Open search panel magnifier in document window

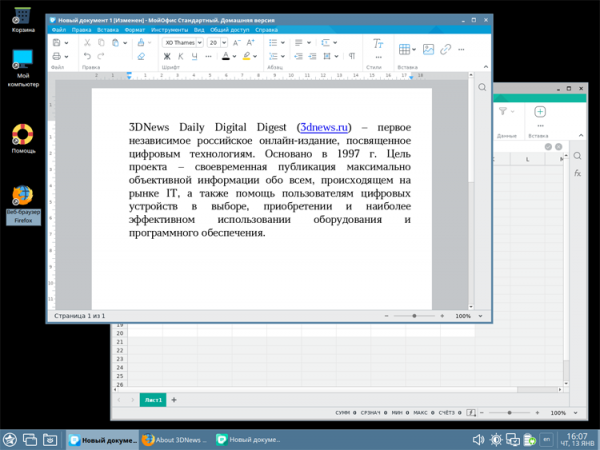coord(482,87)
